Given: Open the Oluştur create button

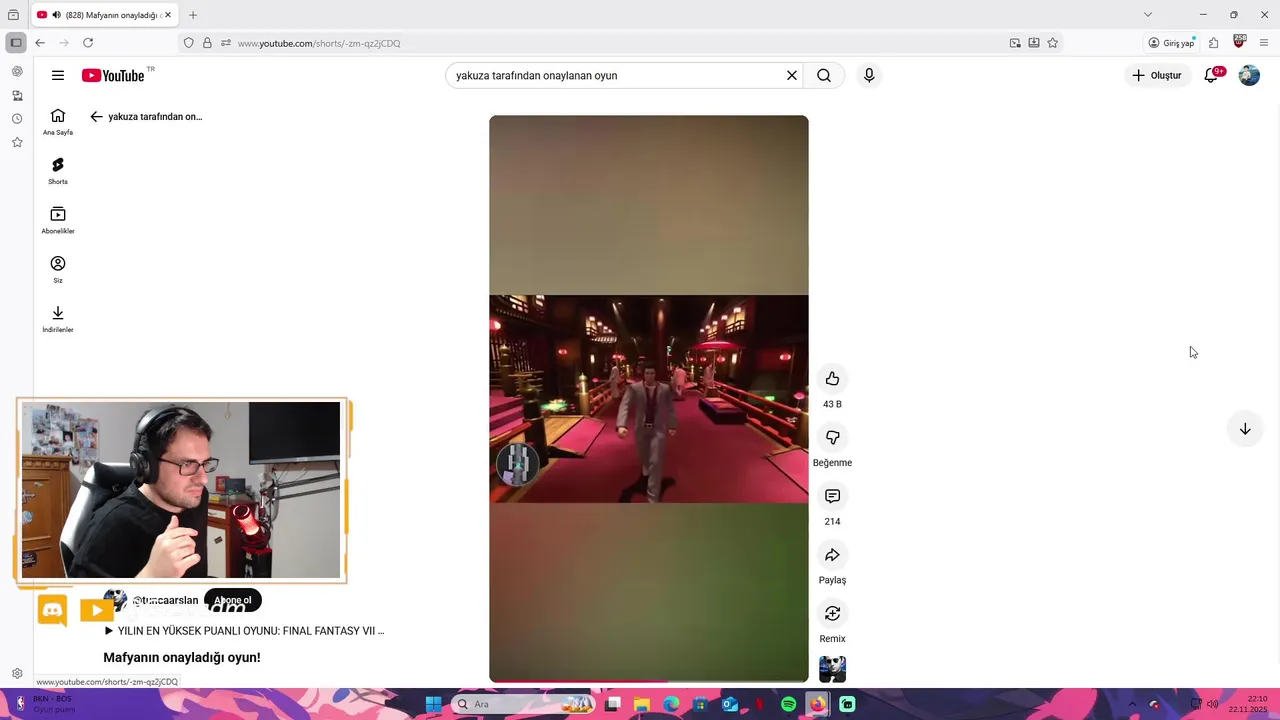Looking at the screenshot, I should [x=1157, y=75].
